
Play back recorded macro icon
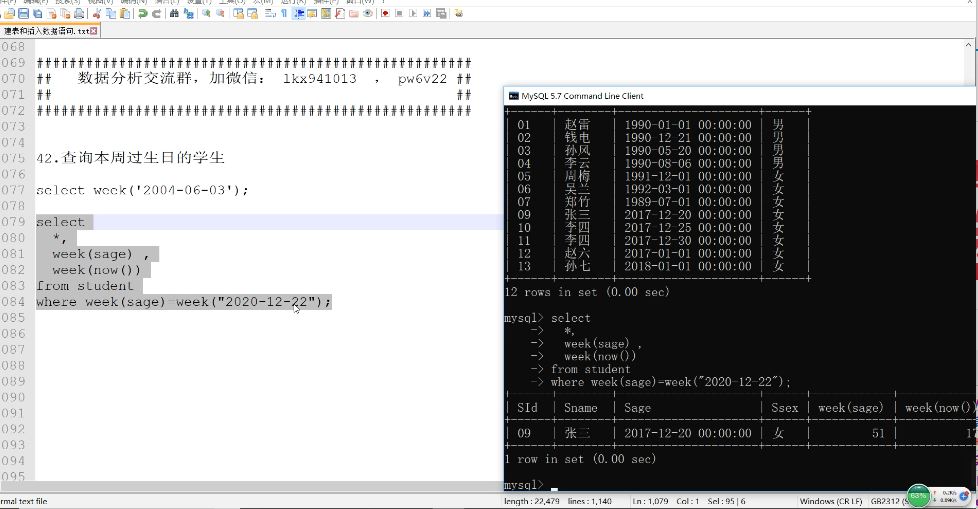click(x=413, y=13)
